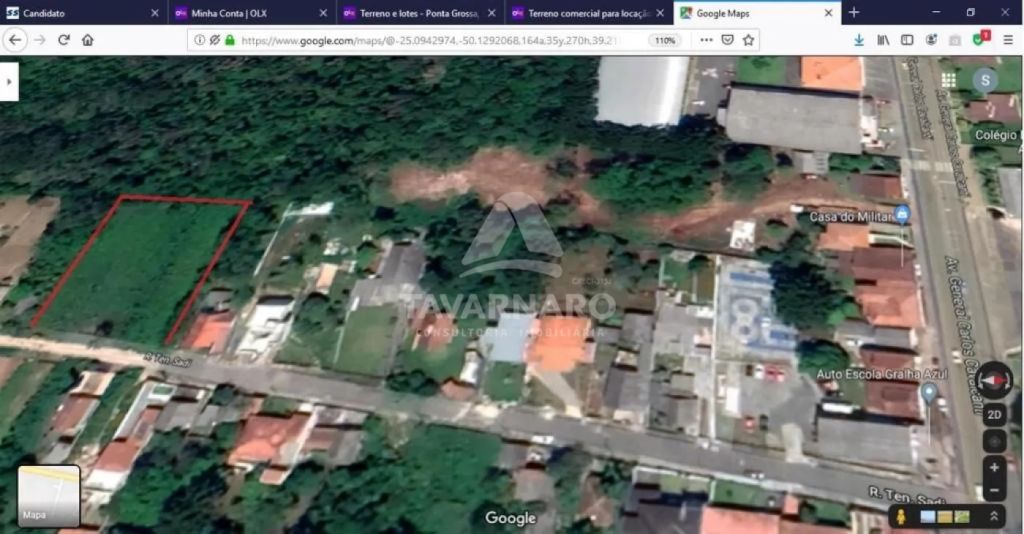Image resolution: width=1024 pixels, height=534 pixels.
Task: Toggle the Firefox sidebar view
Action: 907,40
